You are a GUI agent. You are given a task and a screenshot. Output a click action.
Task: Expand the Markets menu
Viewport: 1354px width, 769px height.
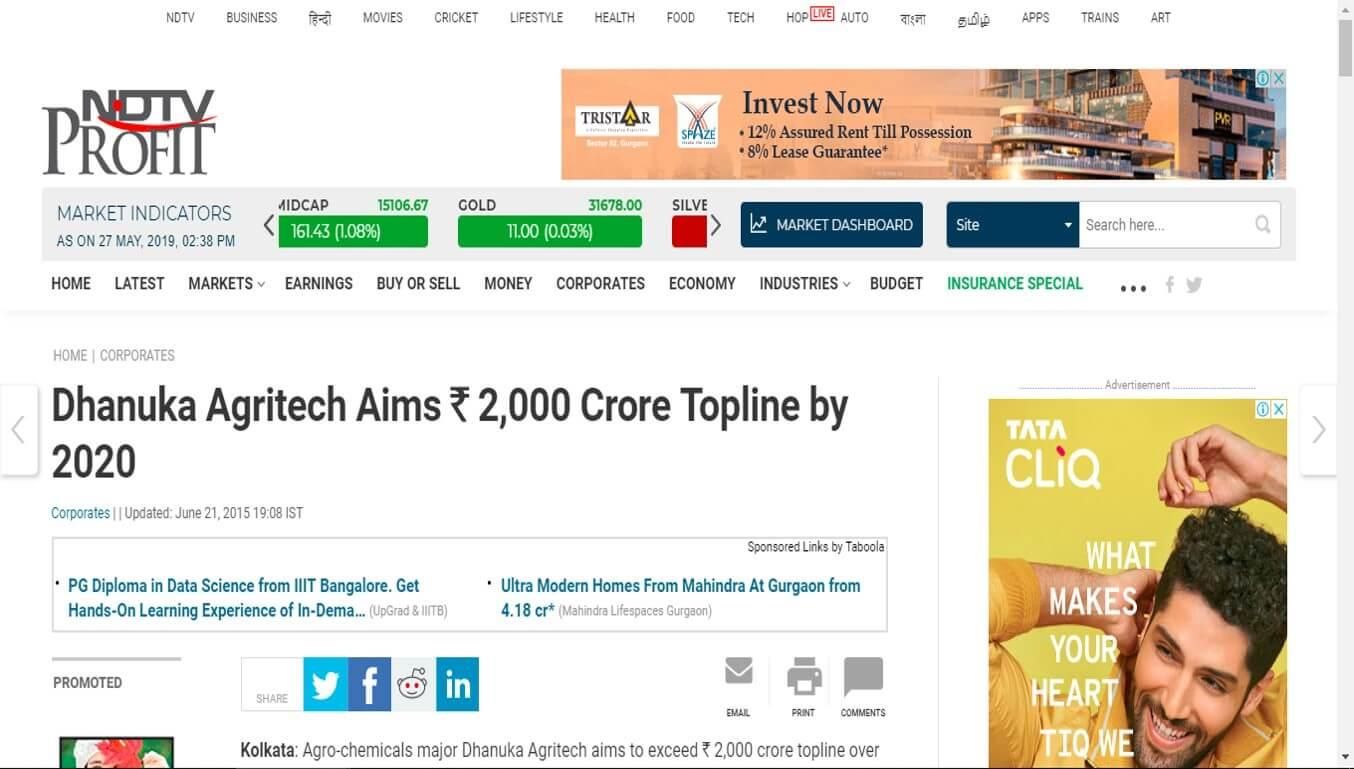click(226, 284)
